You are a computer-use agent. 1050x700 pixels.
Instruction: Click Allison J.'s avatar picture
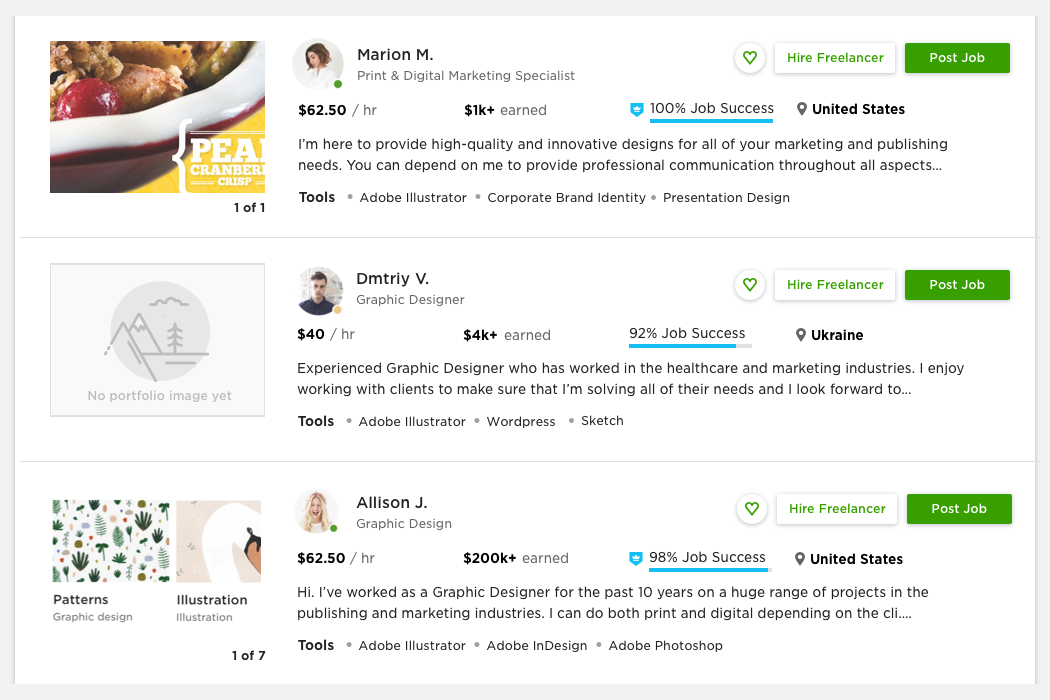pyautogui.click(x=317, y=512)
